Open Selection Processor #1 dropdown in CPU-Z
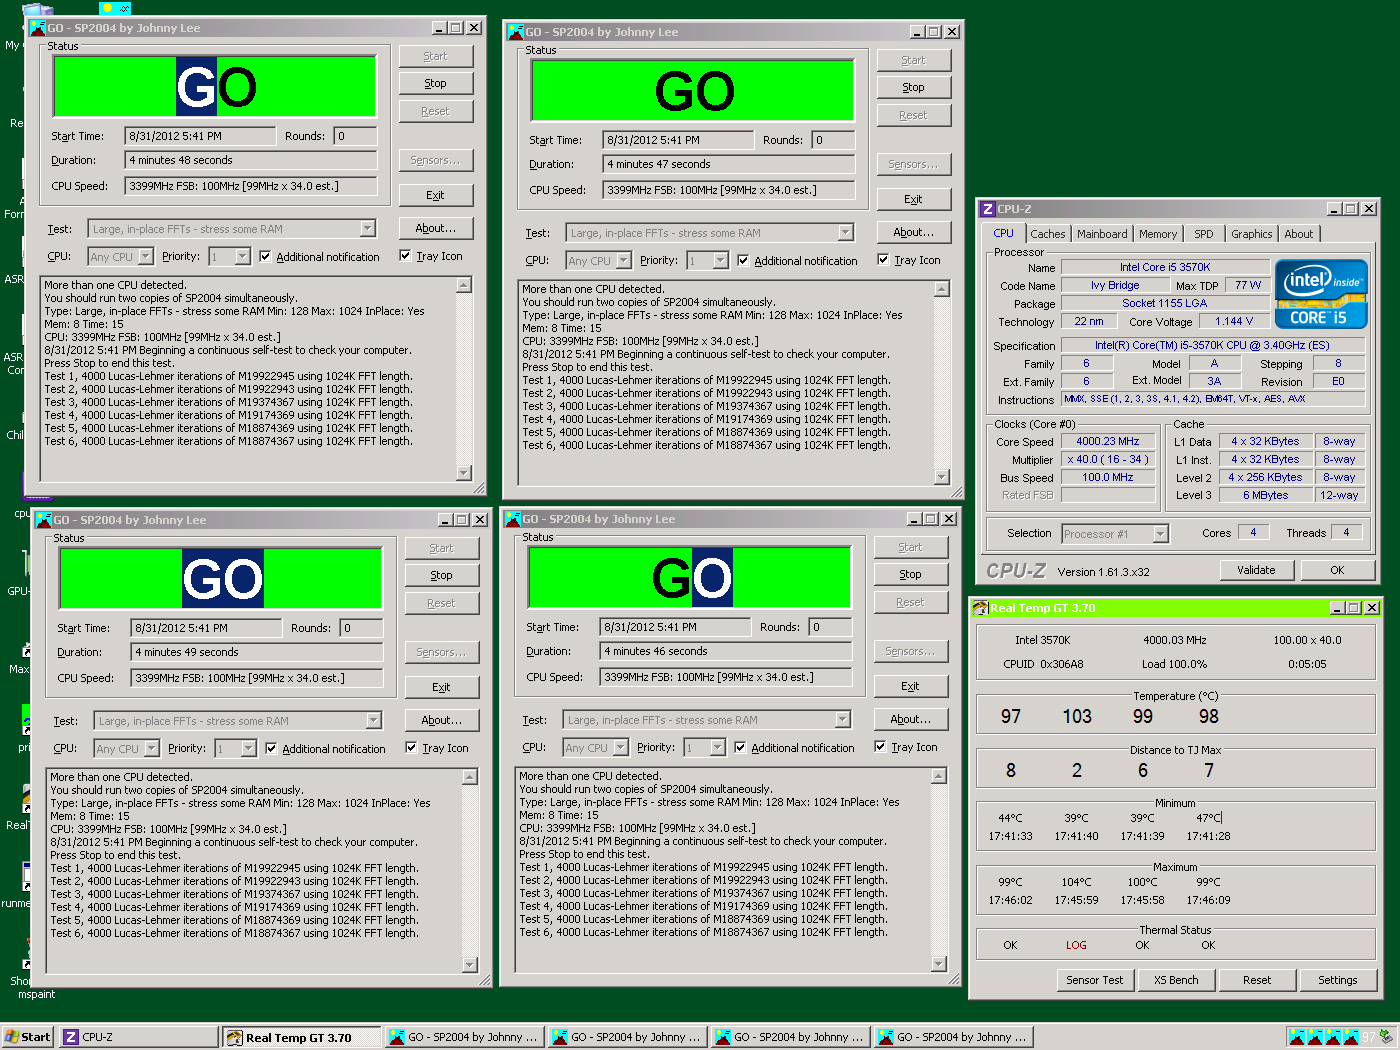Image resolution: width=1400 pixels, height=1050 pixels. (x=1160, y=534)
